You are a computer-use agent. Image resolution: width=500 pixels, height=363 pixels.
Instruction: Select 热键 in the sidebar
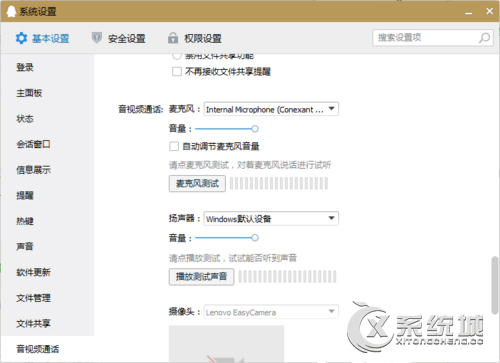click(25, 221)
